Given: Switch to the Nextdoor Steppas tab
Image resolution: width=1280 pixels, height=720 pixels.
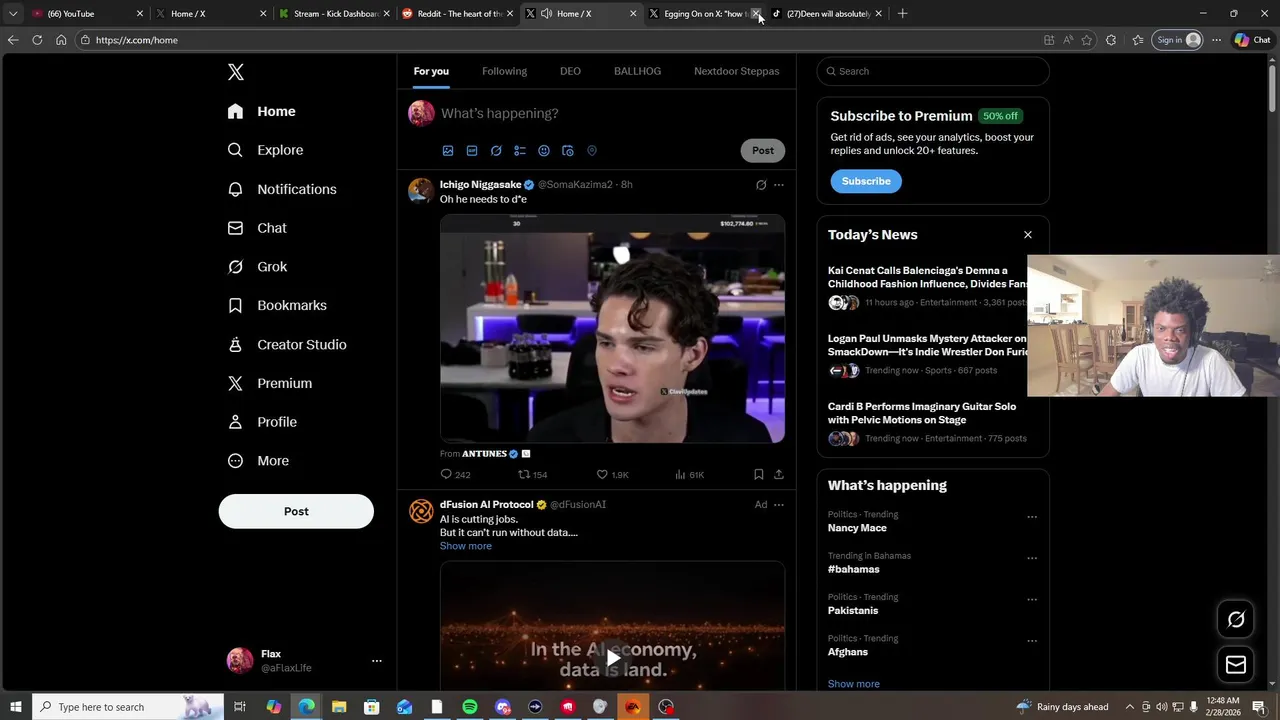Looking at the screenshot, I should click(736, 71).
